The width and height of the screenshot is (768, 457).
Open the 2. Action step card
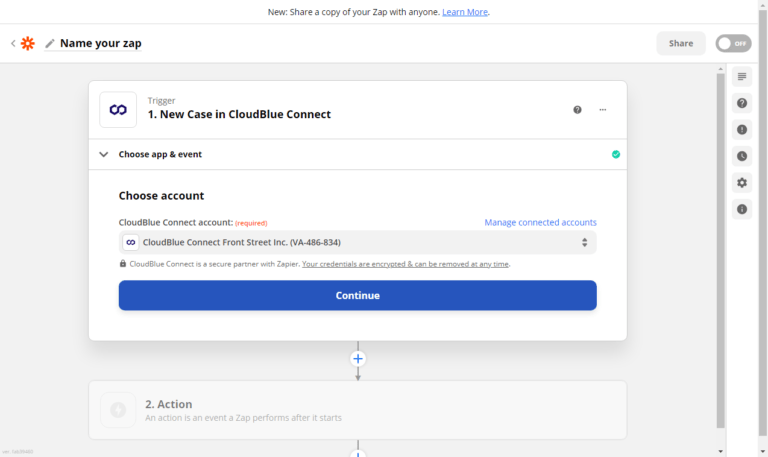tap(358, 410)
